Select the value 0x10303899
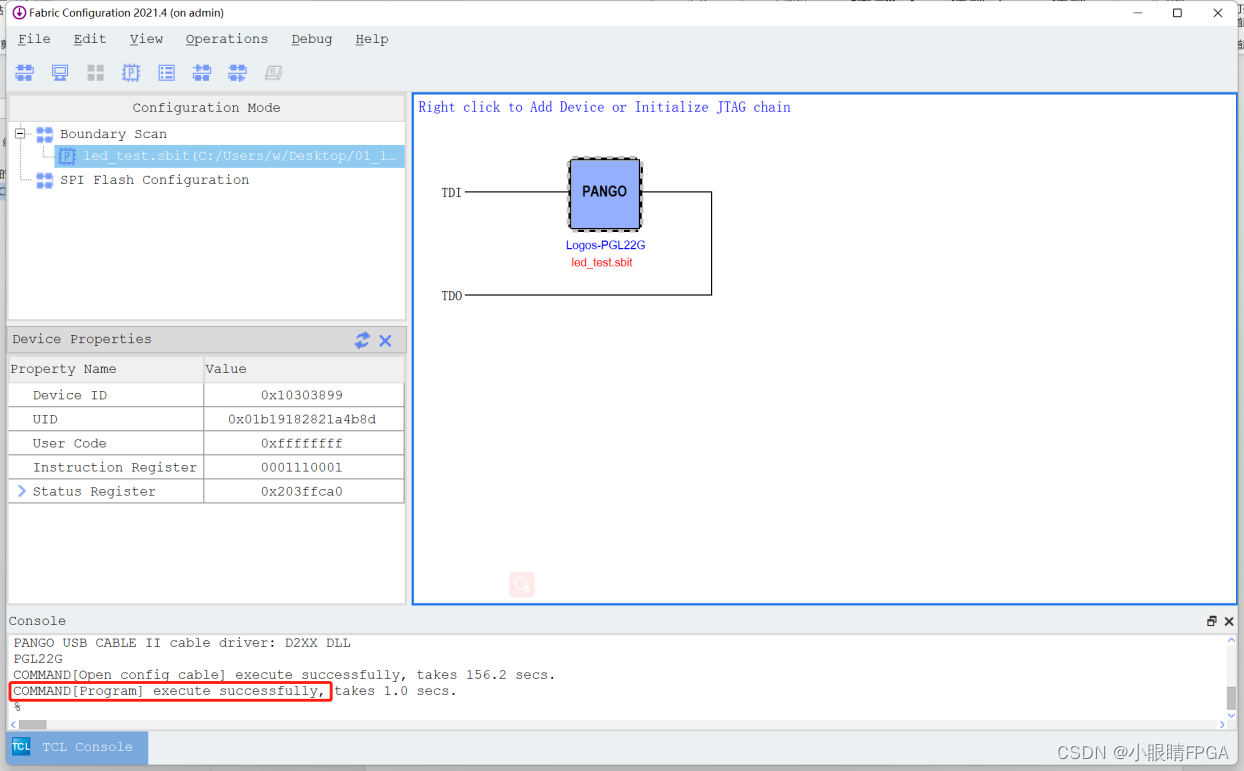 [302, 395]
